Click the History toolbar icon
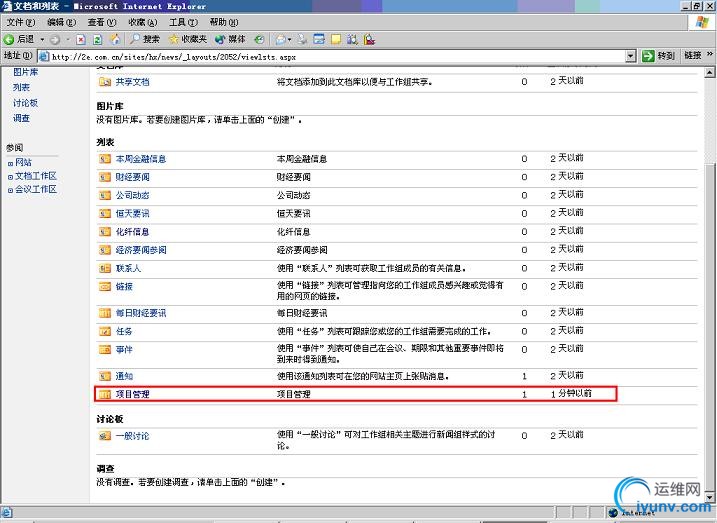717x523 pixels. click(259, 40)
